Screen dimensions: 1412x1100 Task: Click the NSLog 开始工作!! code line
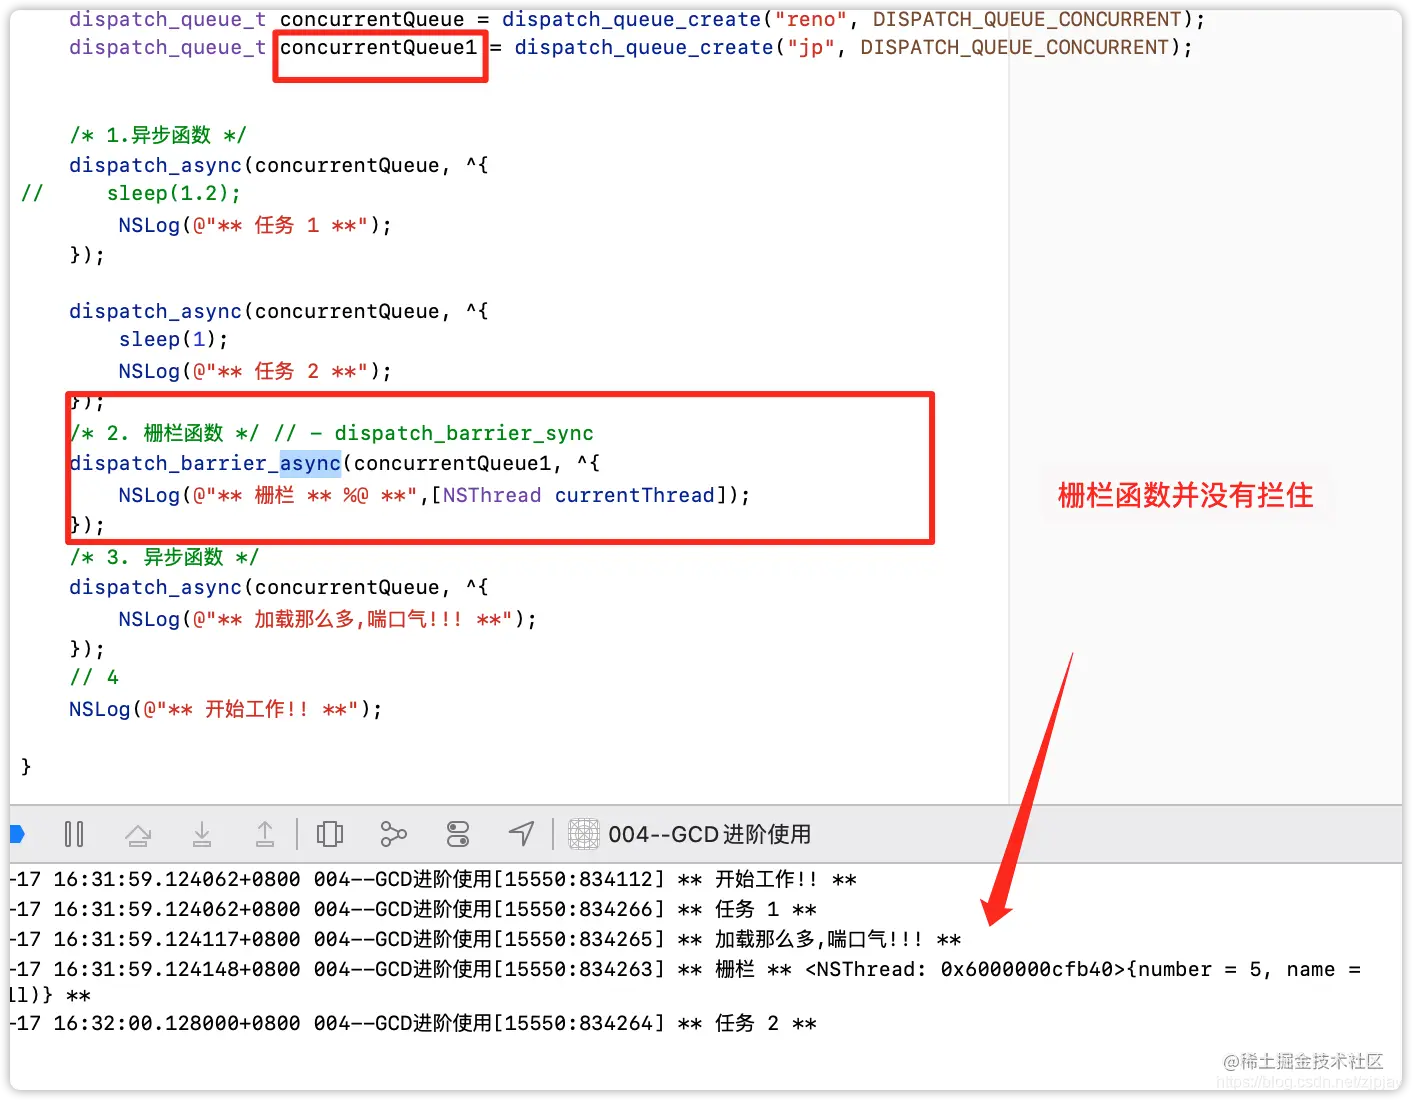(x=226, y=709)
